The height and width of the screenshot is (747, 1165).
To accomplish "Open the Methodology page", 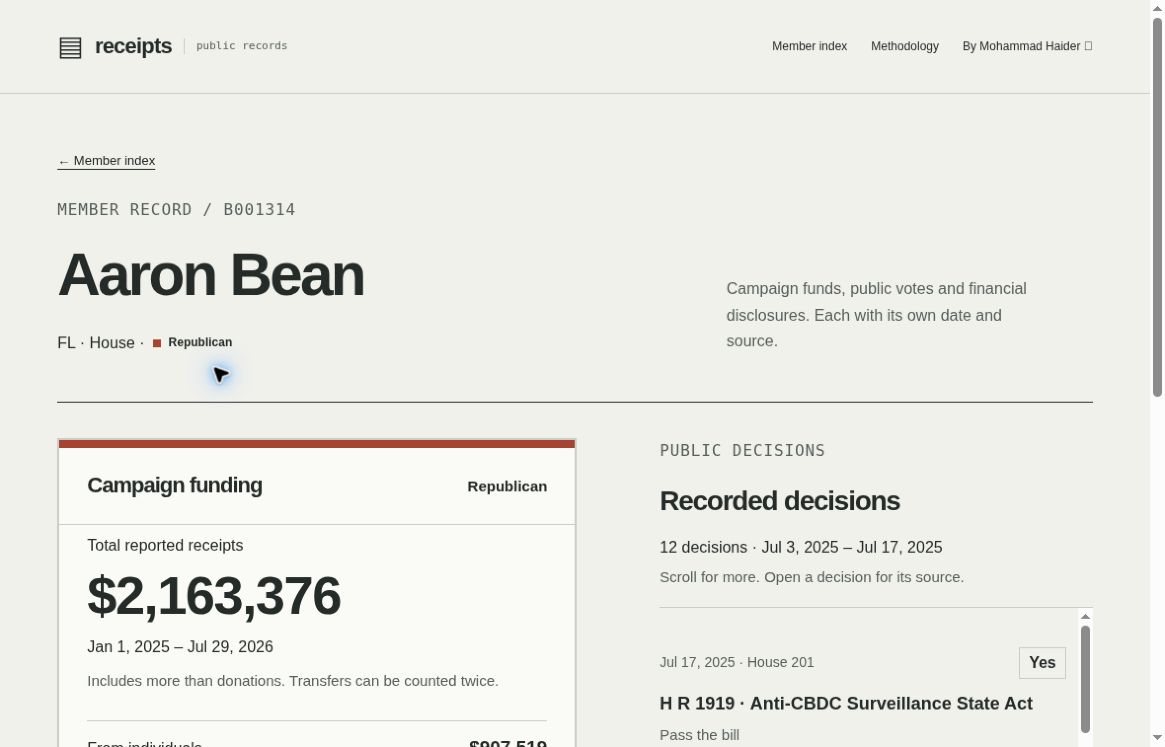I will (904, 46).
